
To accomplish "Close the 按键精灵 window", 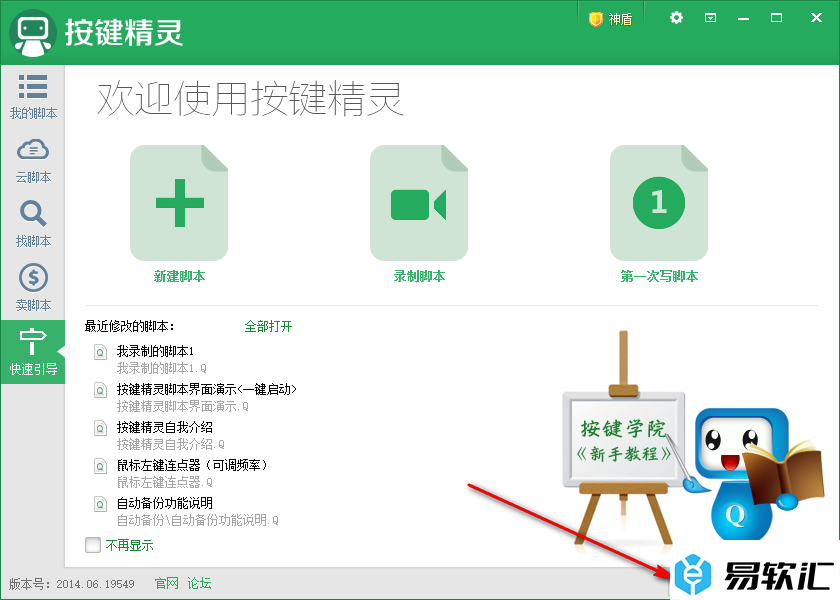I will tap(816, 18).
